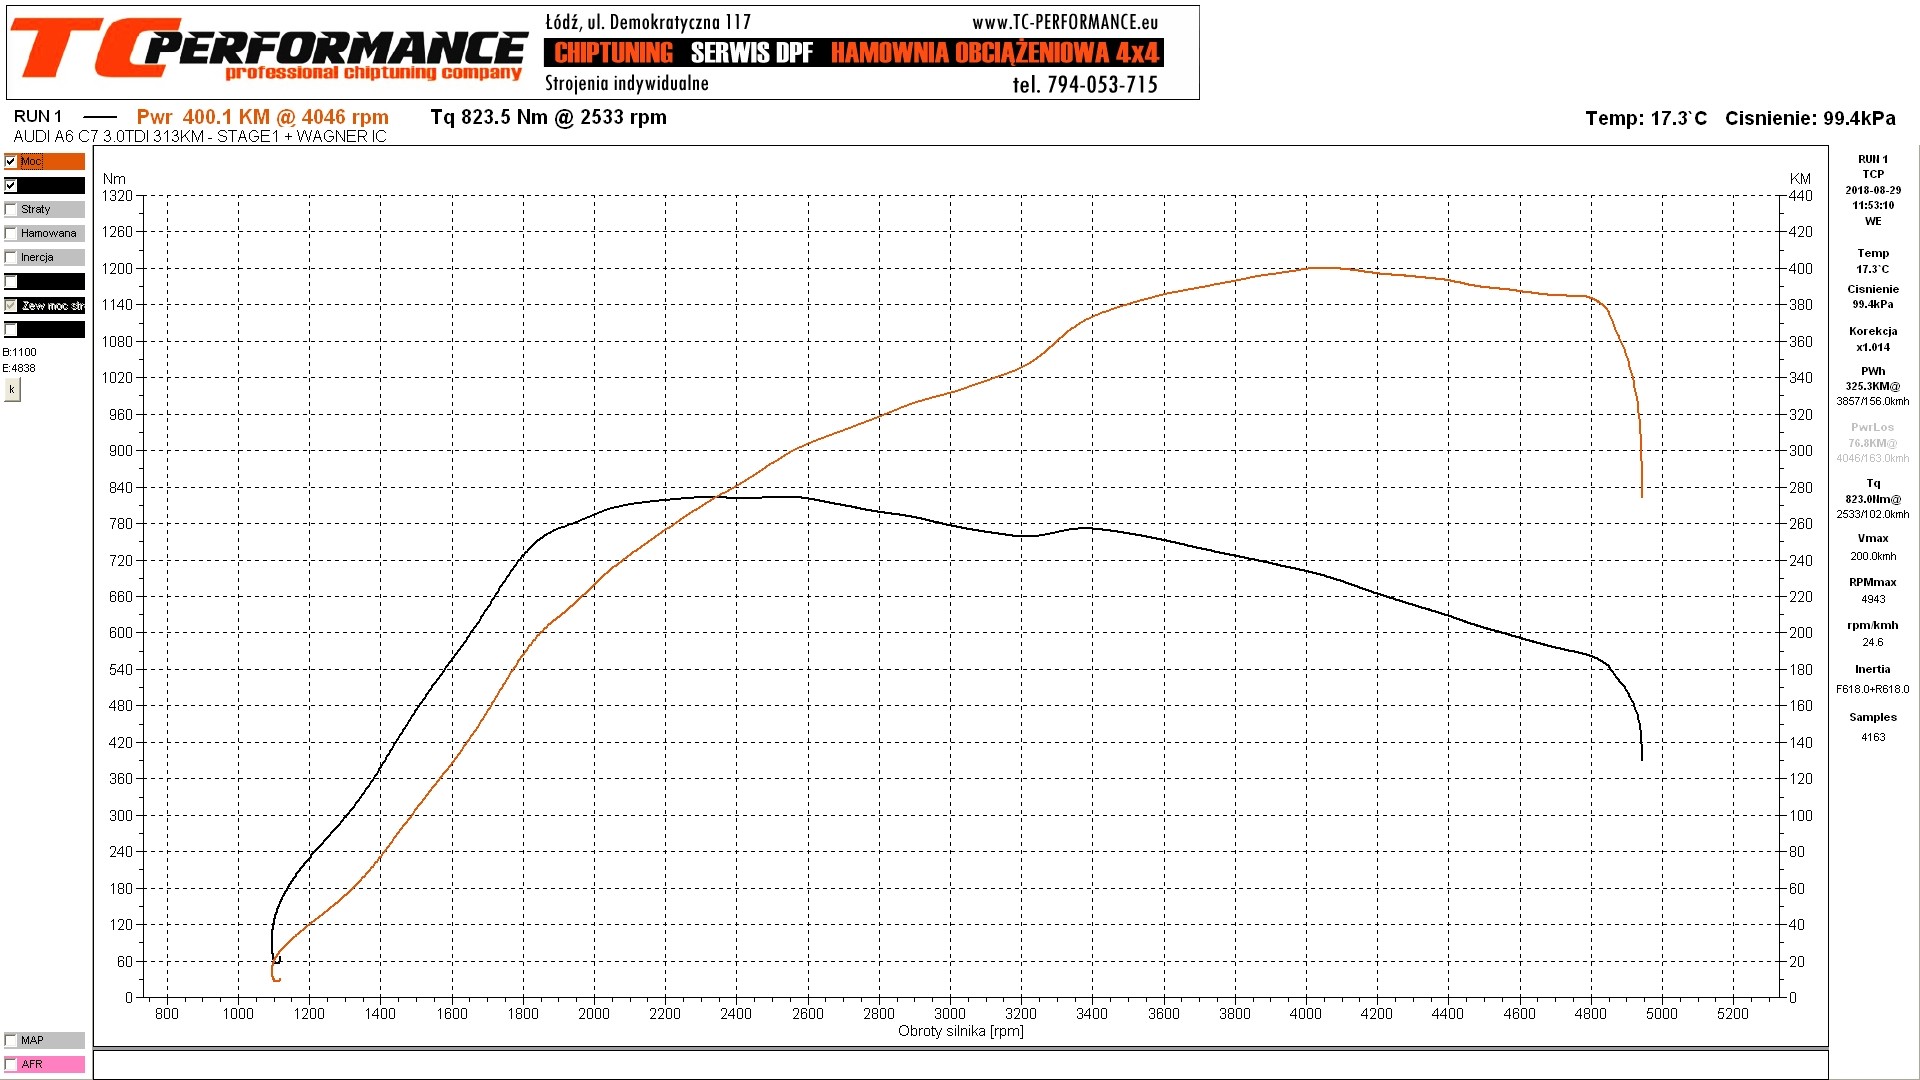Screen dimensions: 1920x1080
Task: Click the TC Performance logo
Action: point(268,50)
